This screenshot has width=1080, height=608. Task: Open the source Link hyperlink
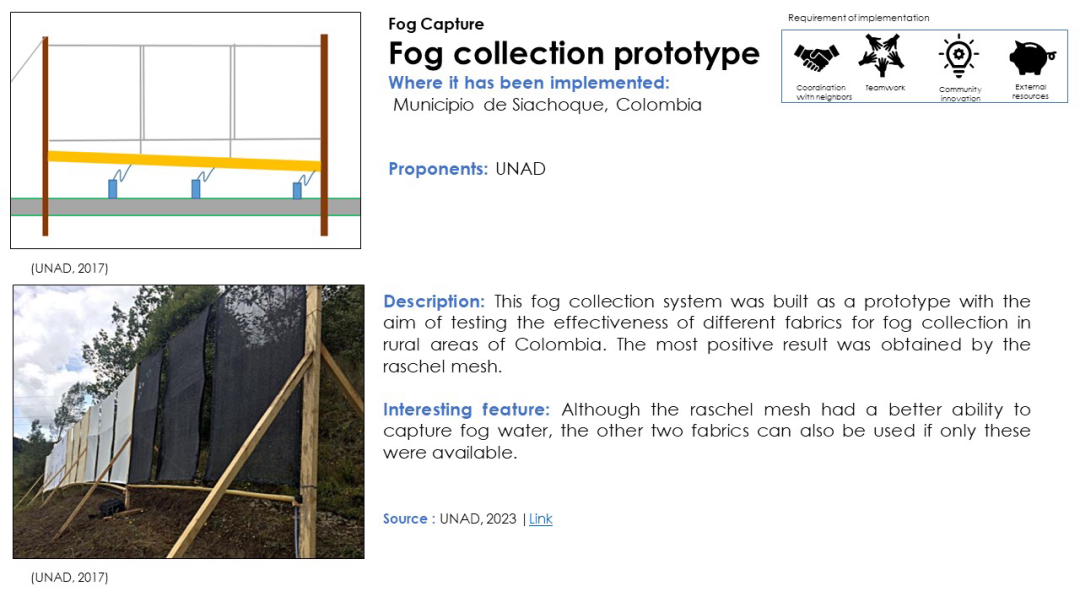pos(541,519)
